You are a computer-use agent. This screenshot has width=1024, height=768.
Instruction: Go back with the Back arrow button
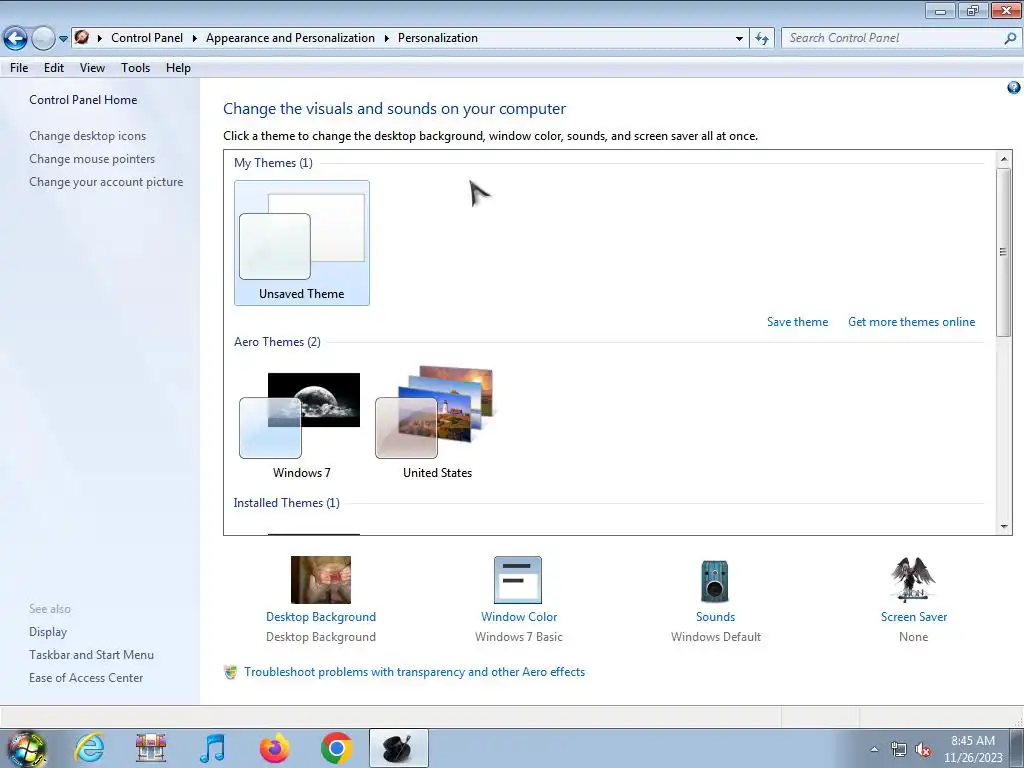[x=15, y=39]
